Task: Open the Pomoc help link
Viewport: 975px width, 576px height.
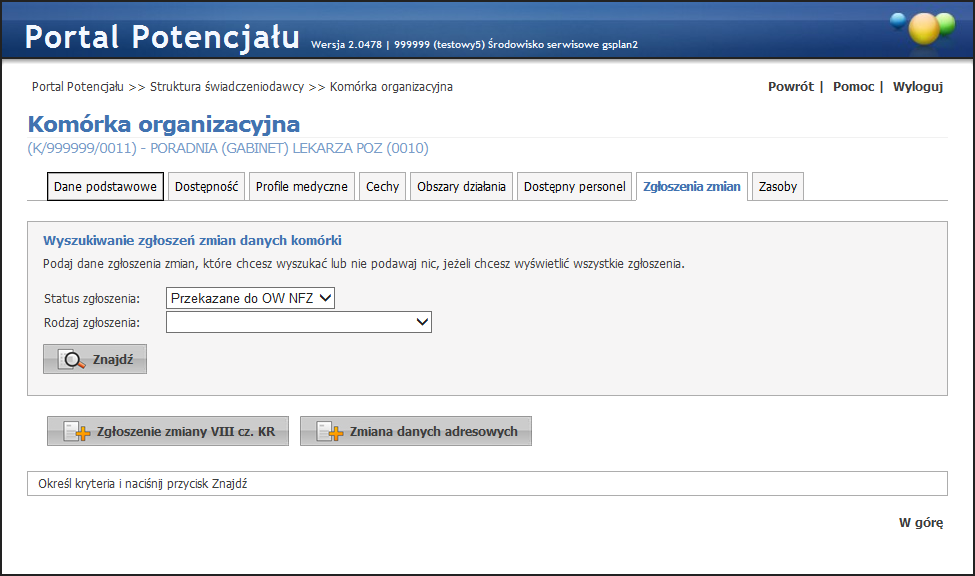Action: pyautogui.click(x=853, y=87)
